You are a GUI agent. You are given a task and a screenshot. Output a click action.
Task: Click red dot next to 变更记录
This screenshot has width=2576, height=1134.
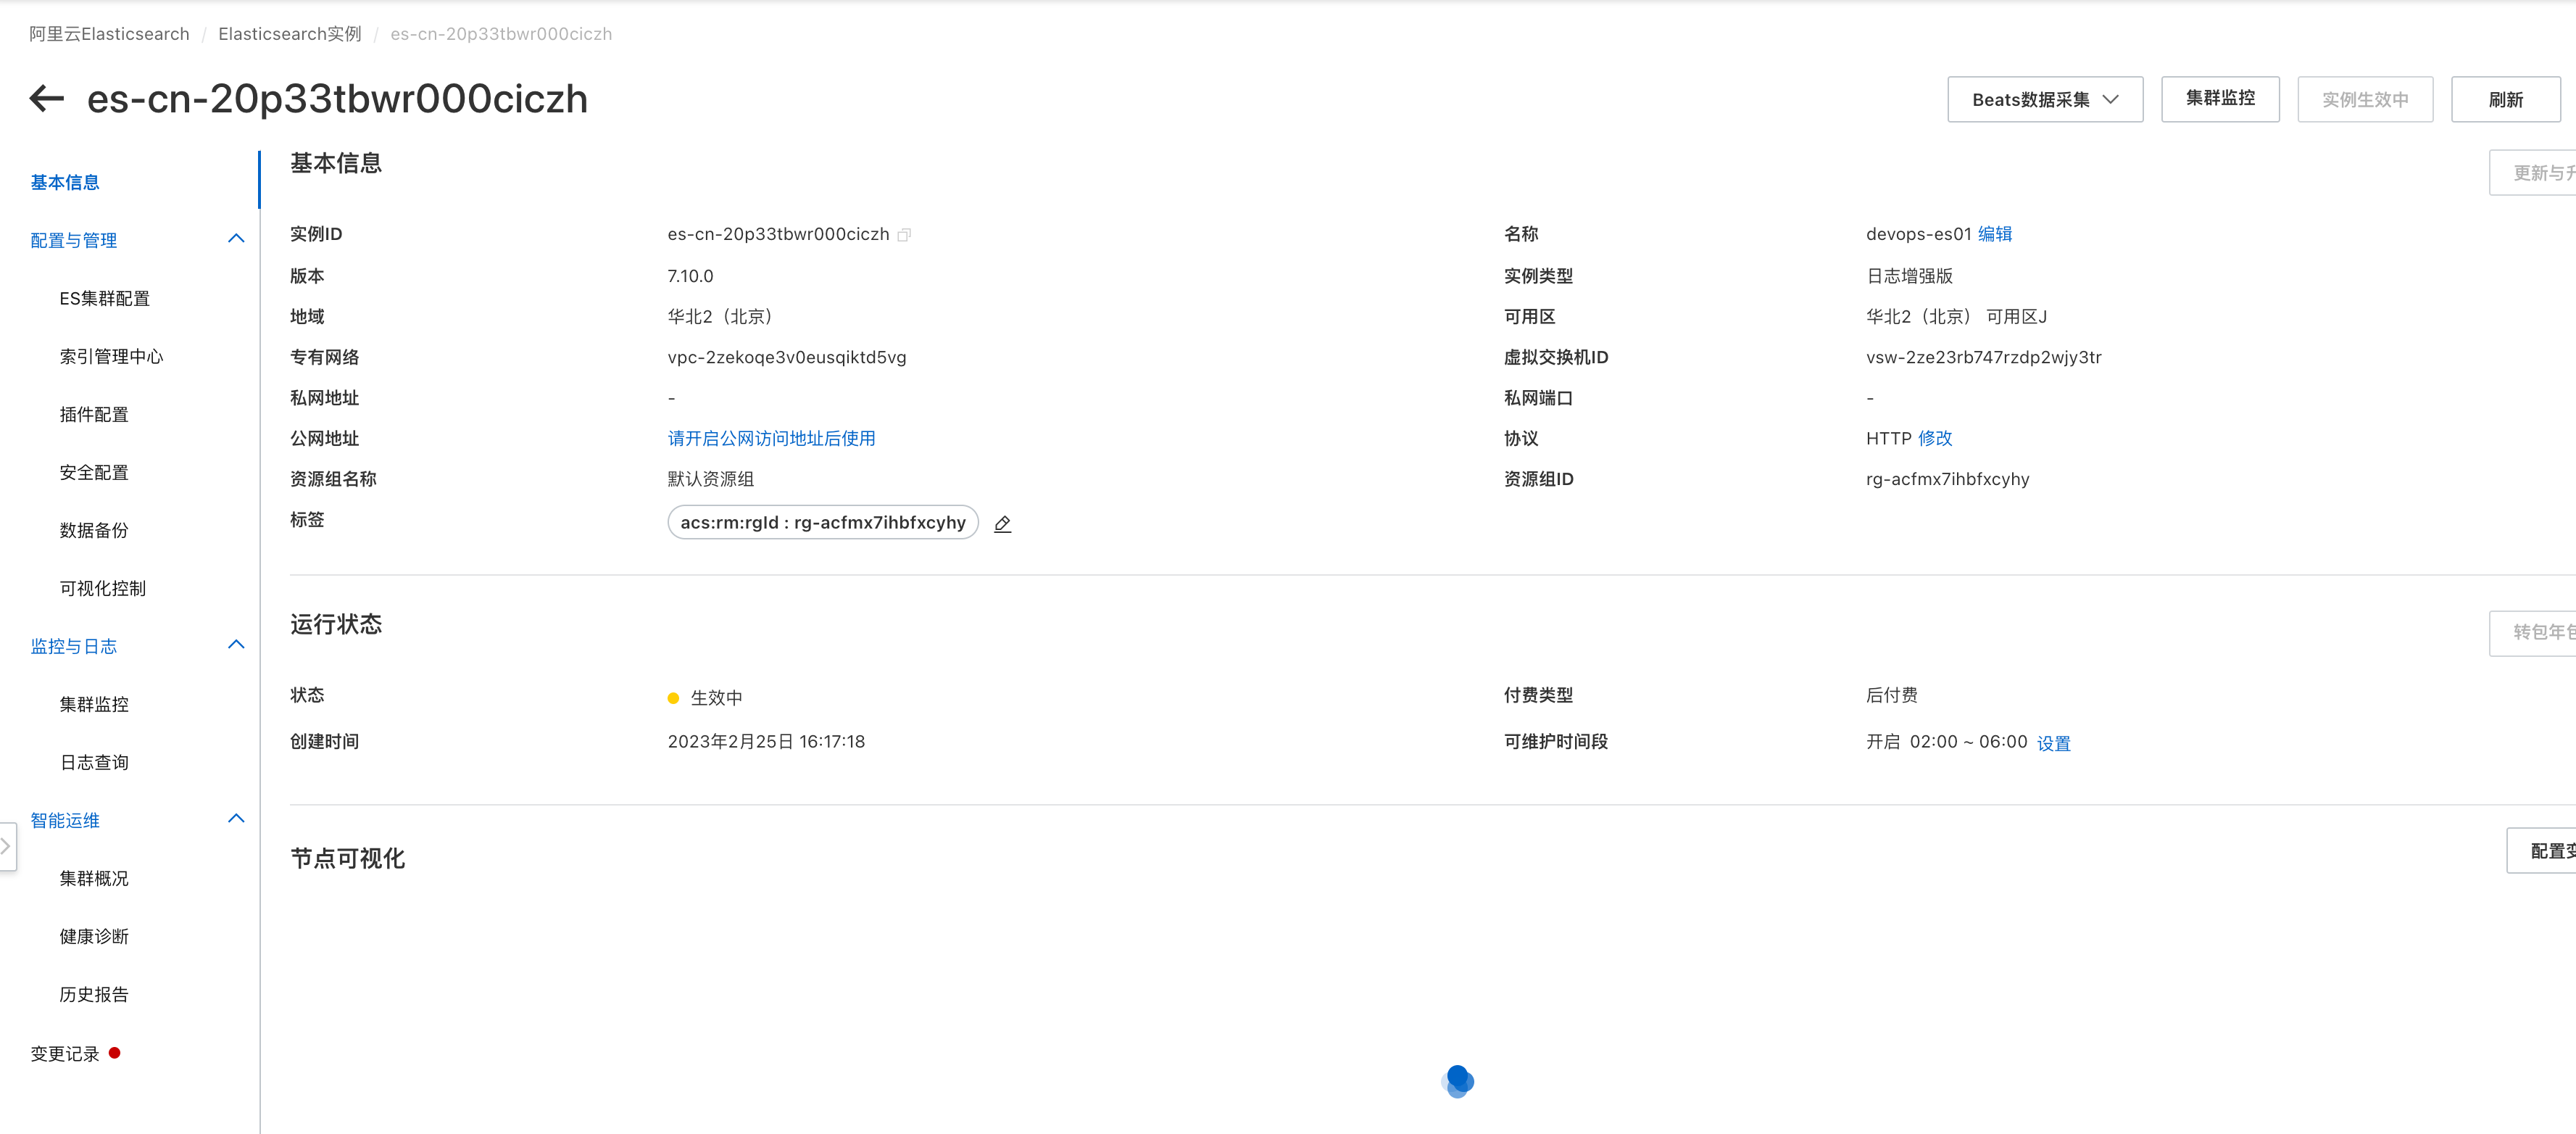pyautogui.click(x=115, y=1053)
